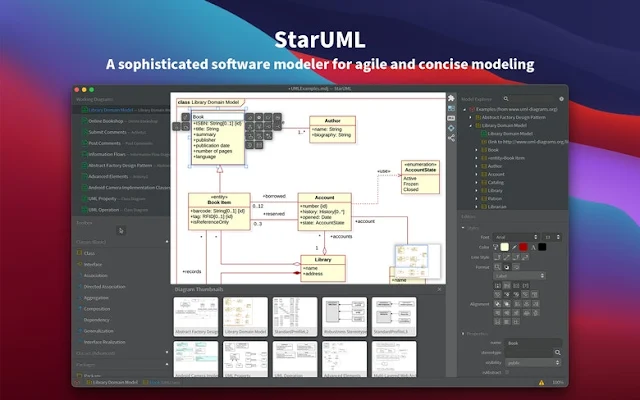Screen dimensions: 640x400
Task: Expand the Classes (Advanced) toolbox section
Action: coord(167,353)
